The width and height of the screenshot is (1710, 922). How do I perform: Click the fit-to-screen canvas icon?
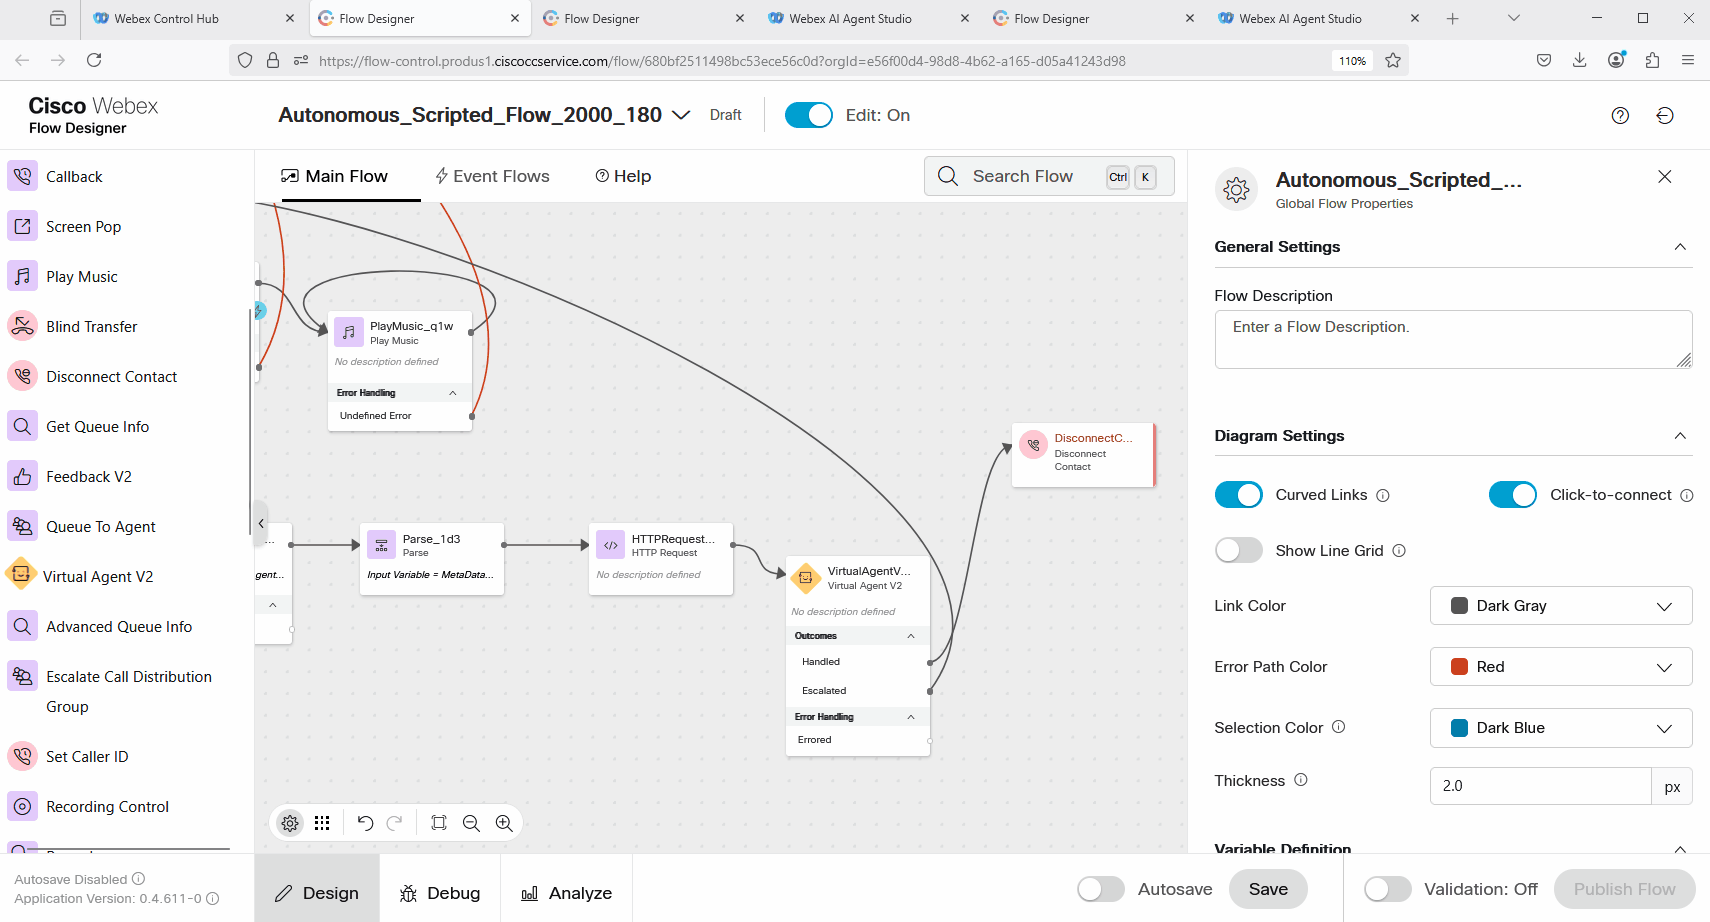click(x=438, y=823)
